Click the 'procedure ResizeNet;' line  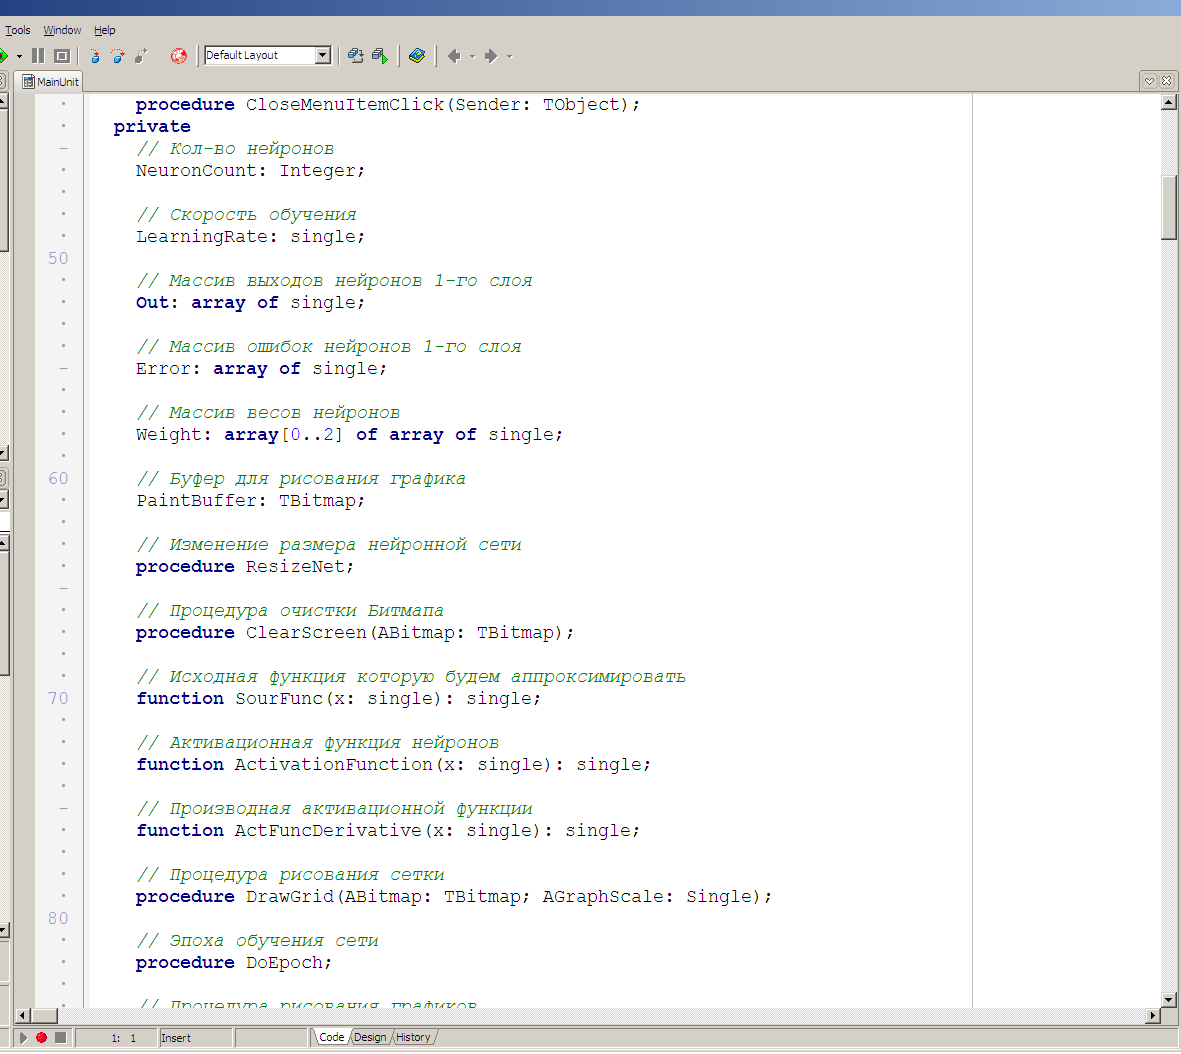pyautogui.click(x=245, y=567)
